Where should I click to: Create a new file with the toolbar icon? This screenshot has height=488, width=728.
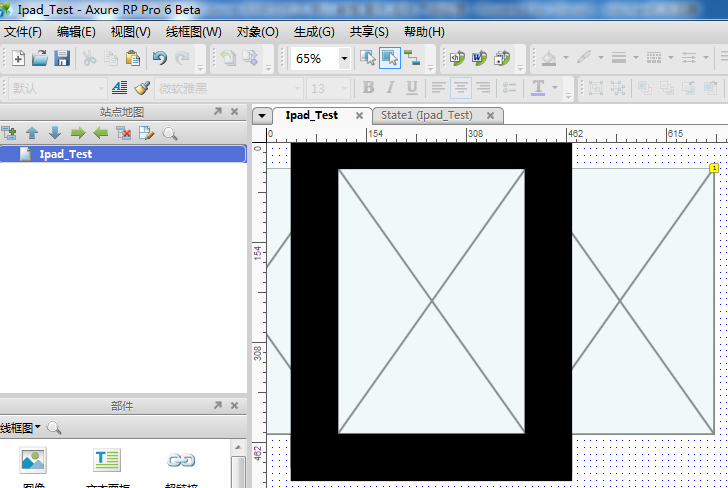pos(18,58)
